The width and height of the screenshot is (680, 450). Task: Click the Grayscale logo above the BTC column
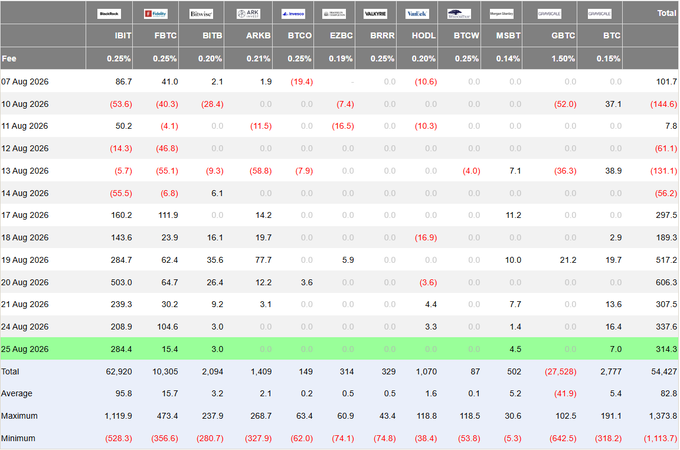[x=600, y=14]
